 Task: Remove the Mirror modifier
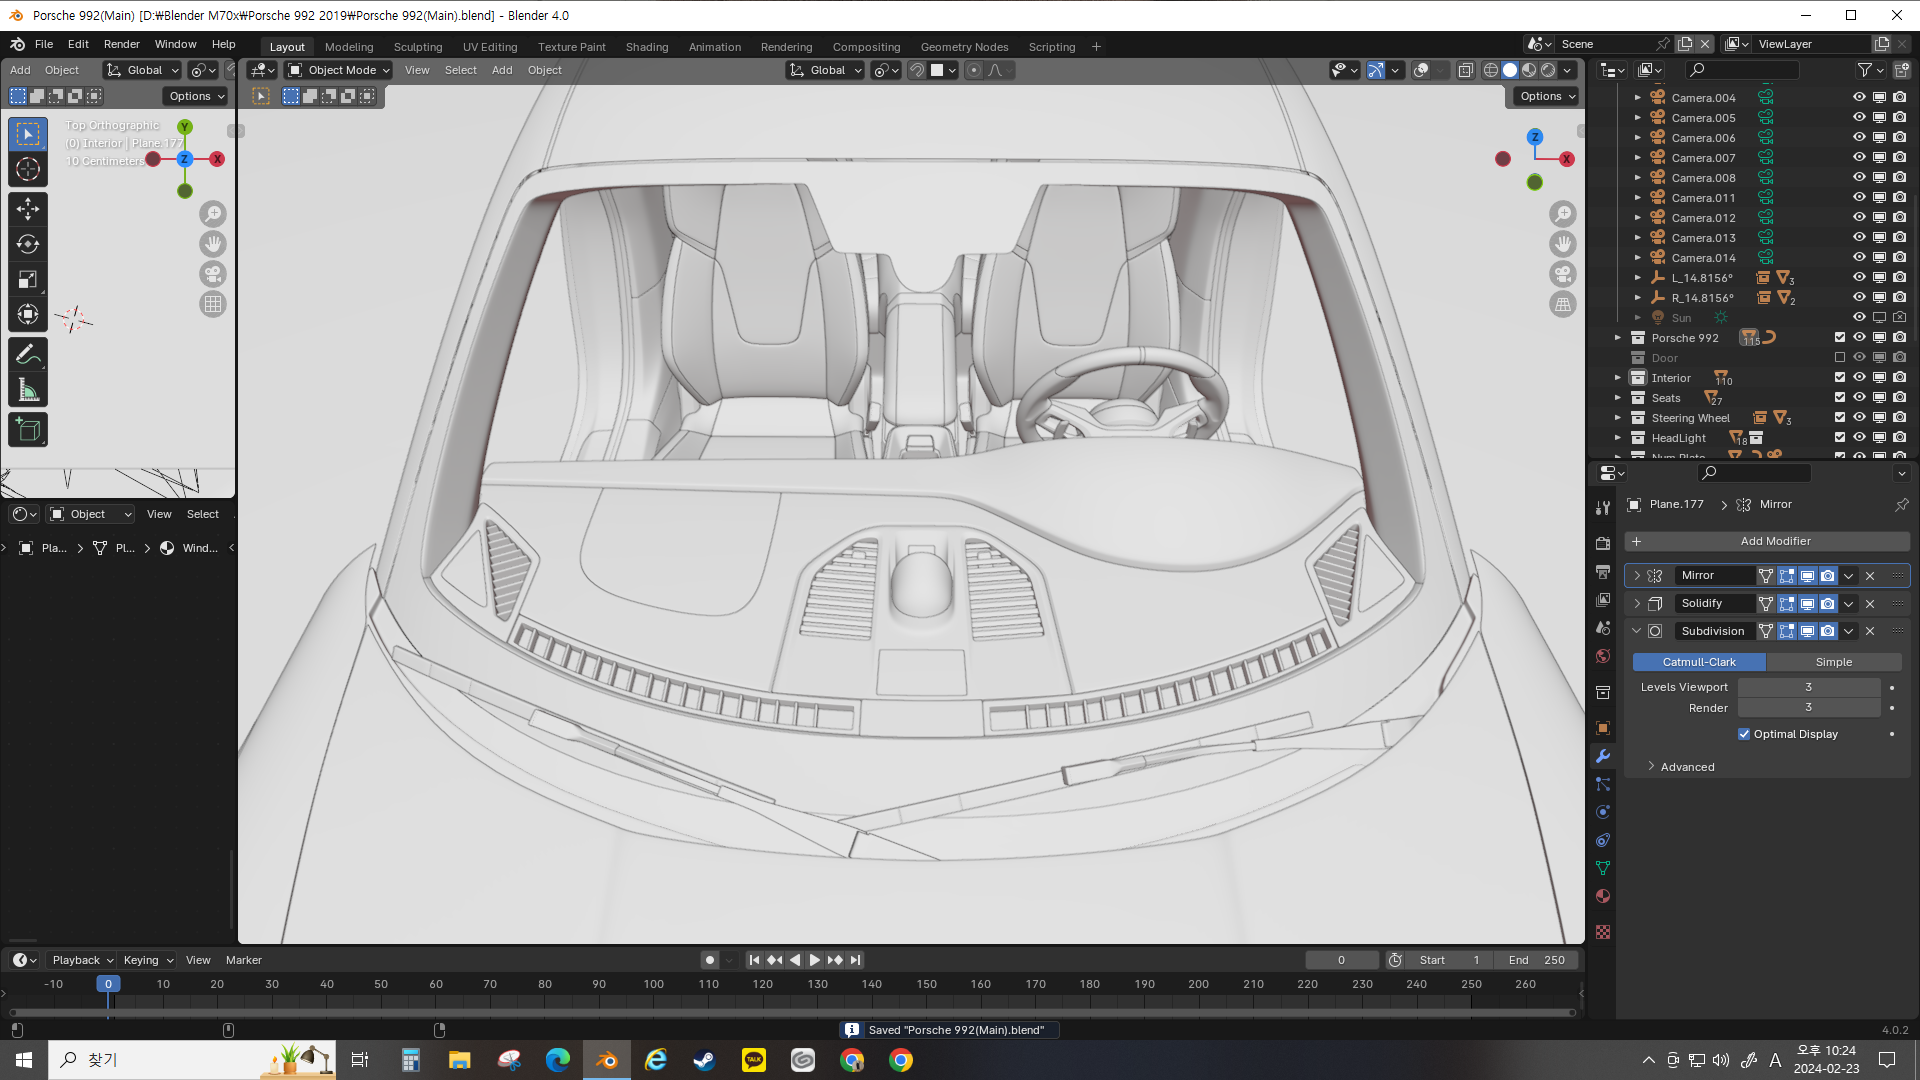pyautogui.click(x=1870, y=576)
